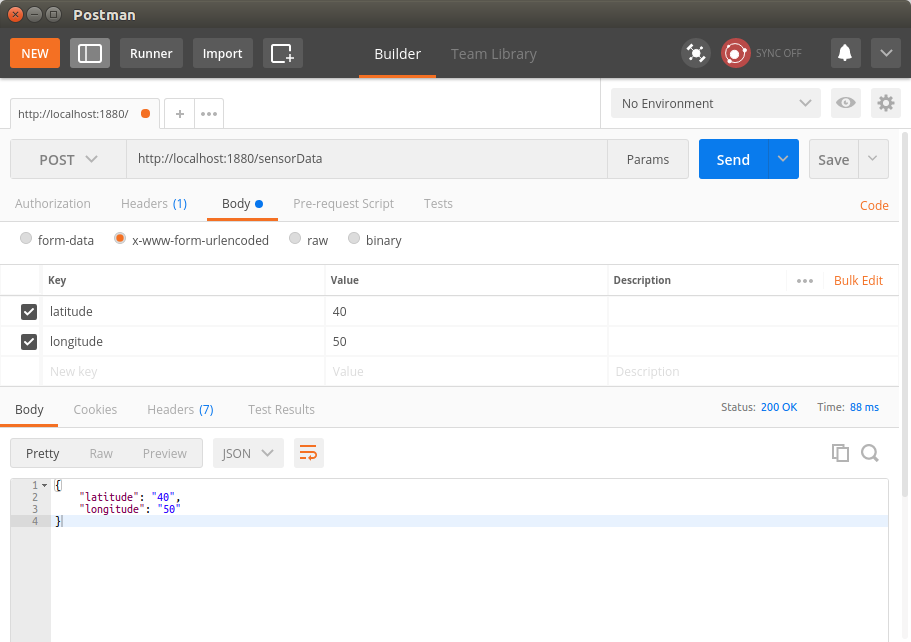Uncheck the latitude key checkbox
This screenshot has width=911, height=642.
tap(29, 312)
